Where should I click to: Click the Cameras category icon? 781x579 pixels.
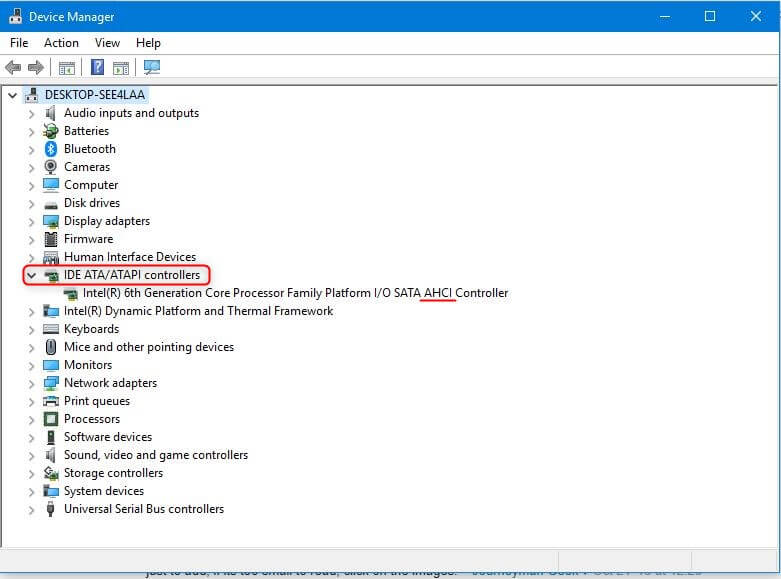(51, 167)
